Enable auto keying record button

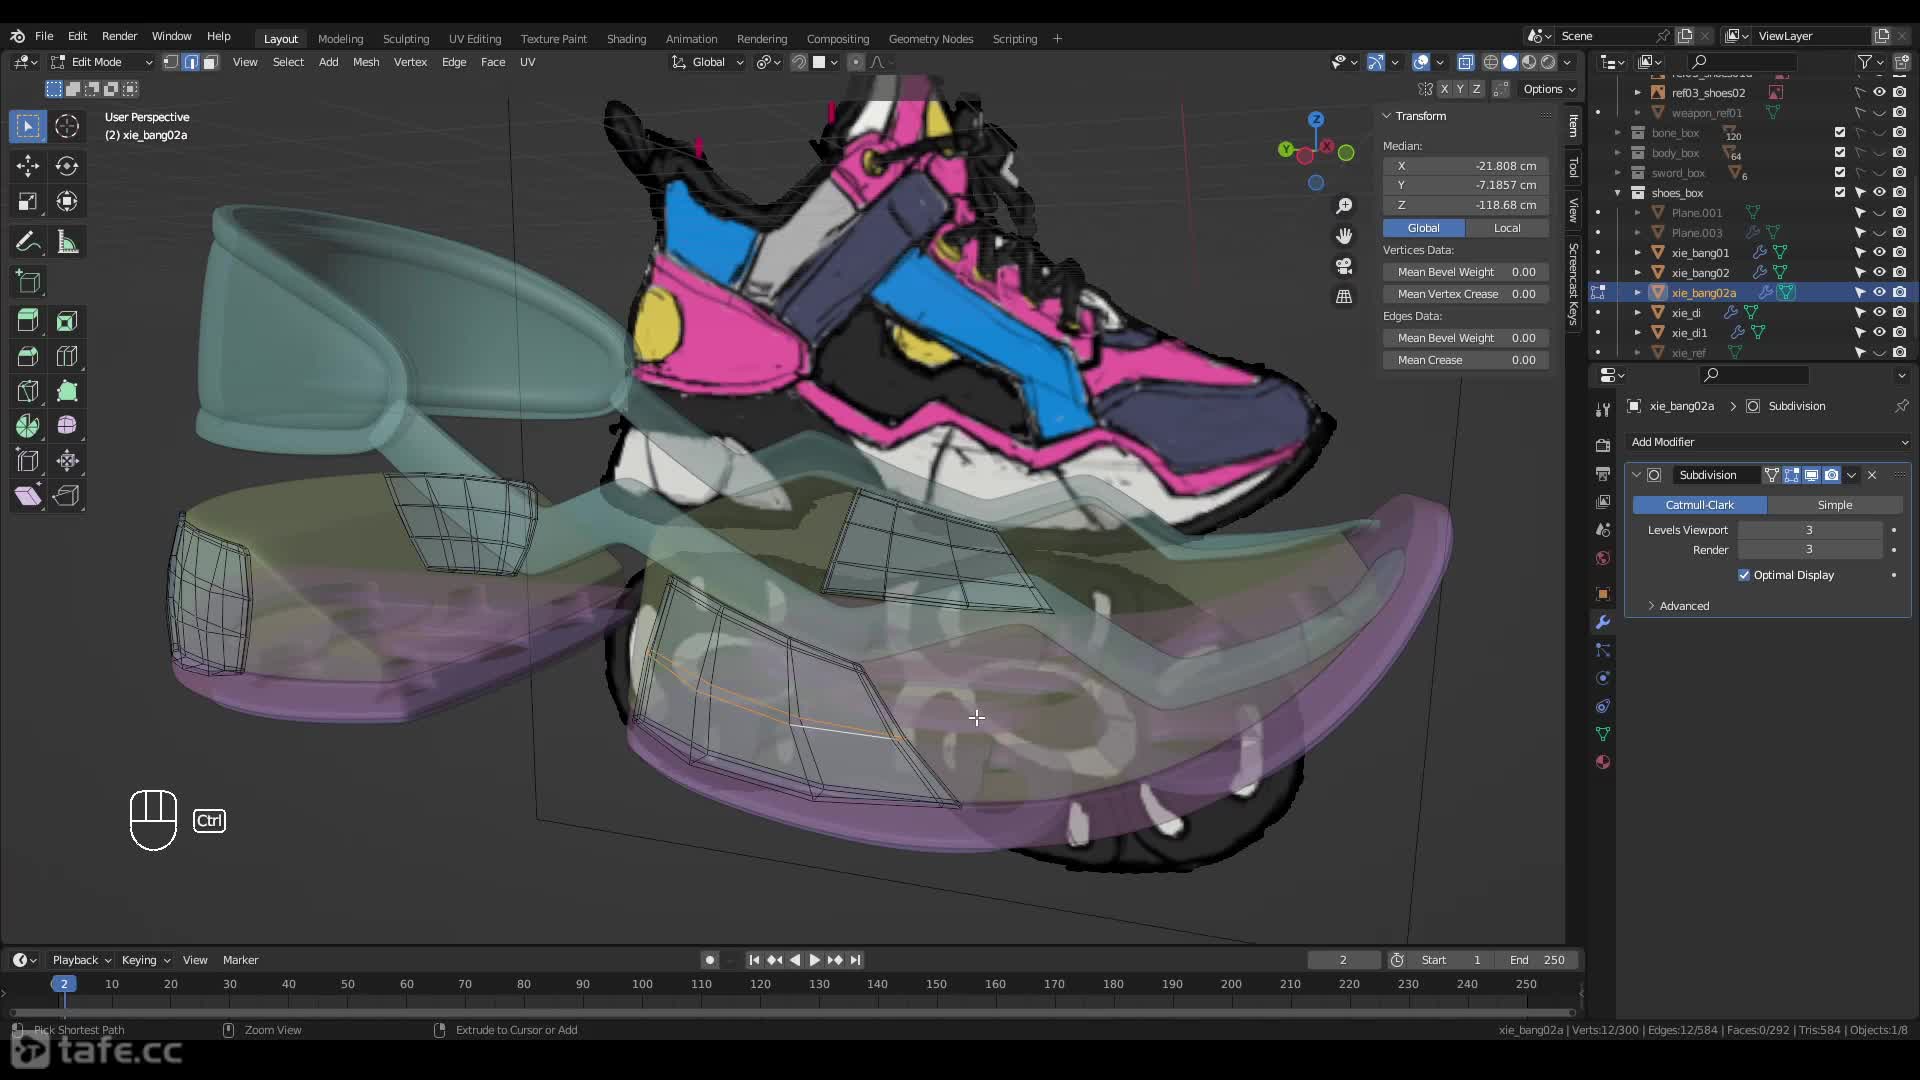coord(709,960)
